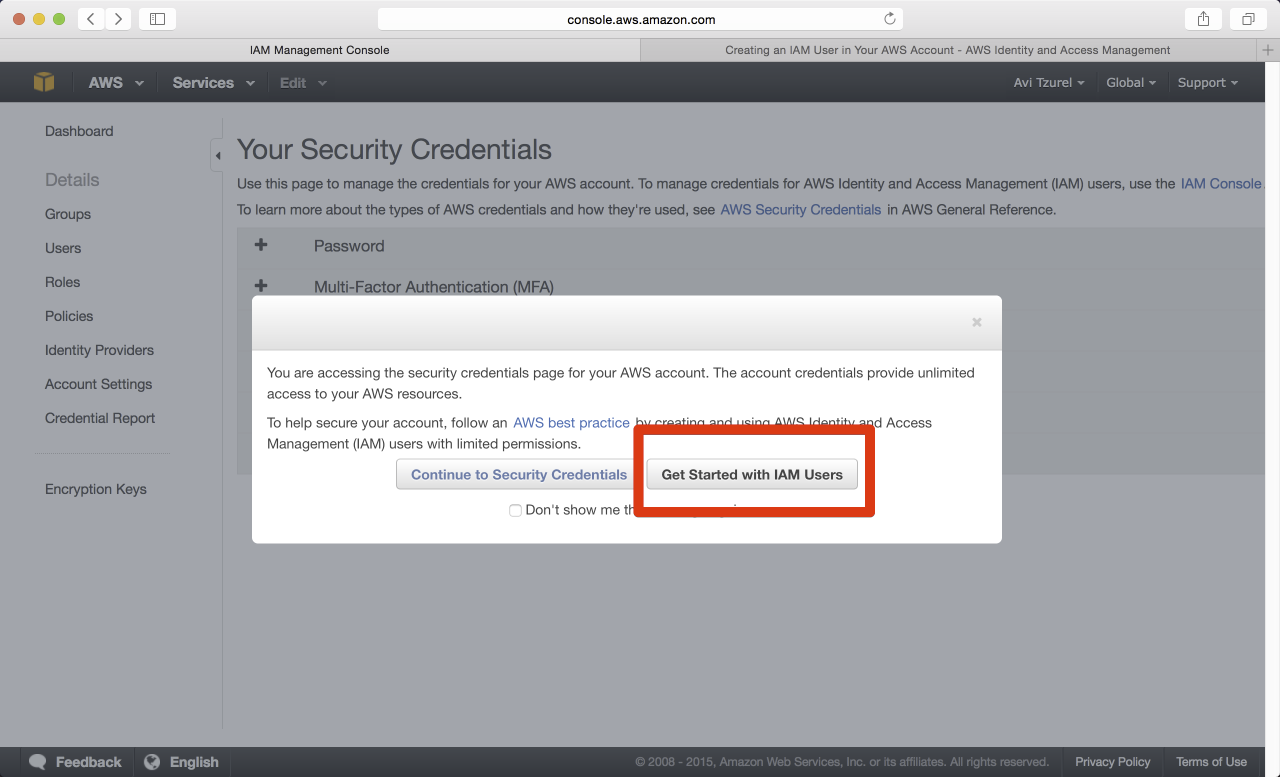Click the AWS cube logo icon

44,82
